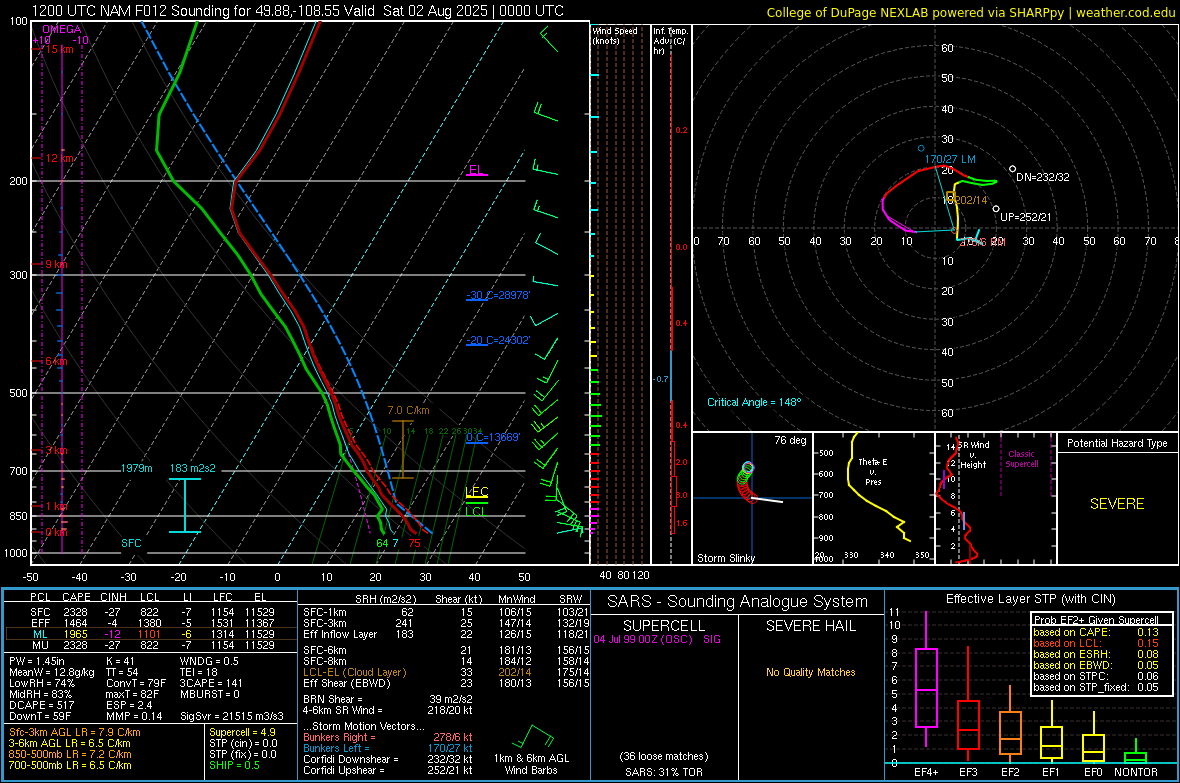Click the 'Supercell = 4.9' composite value
Viewport: 1180px width, 783px height.
click(x=242, y=732)
